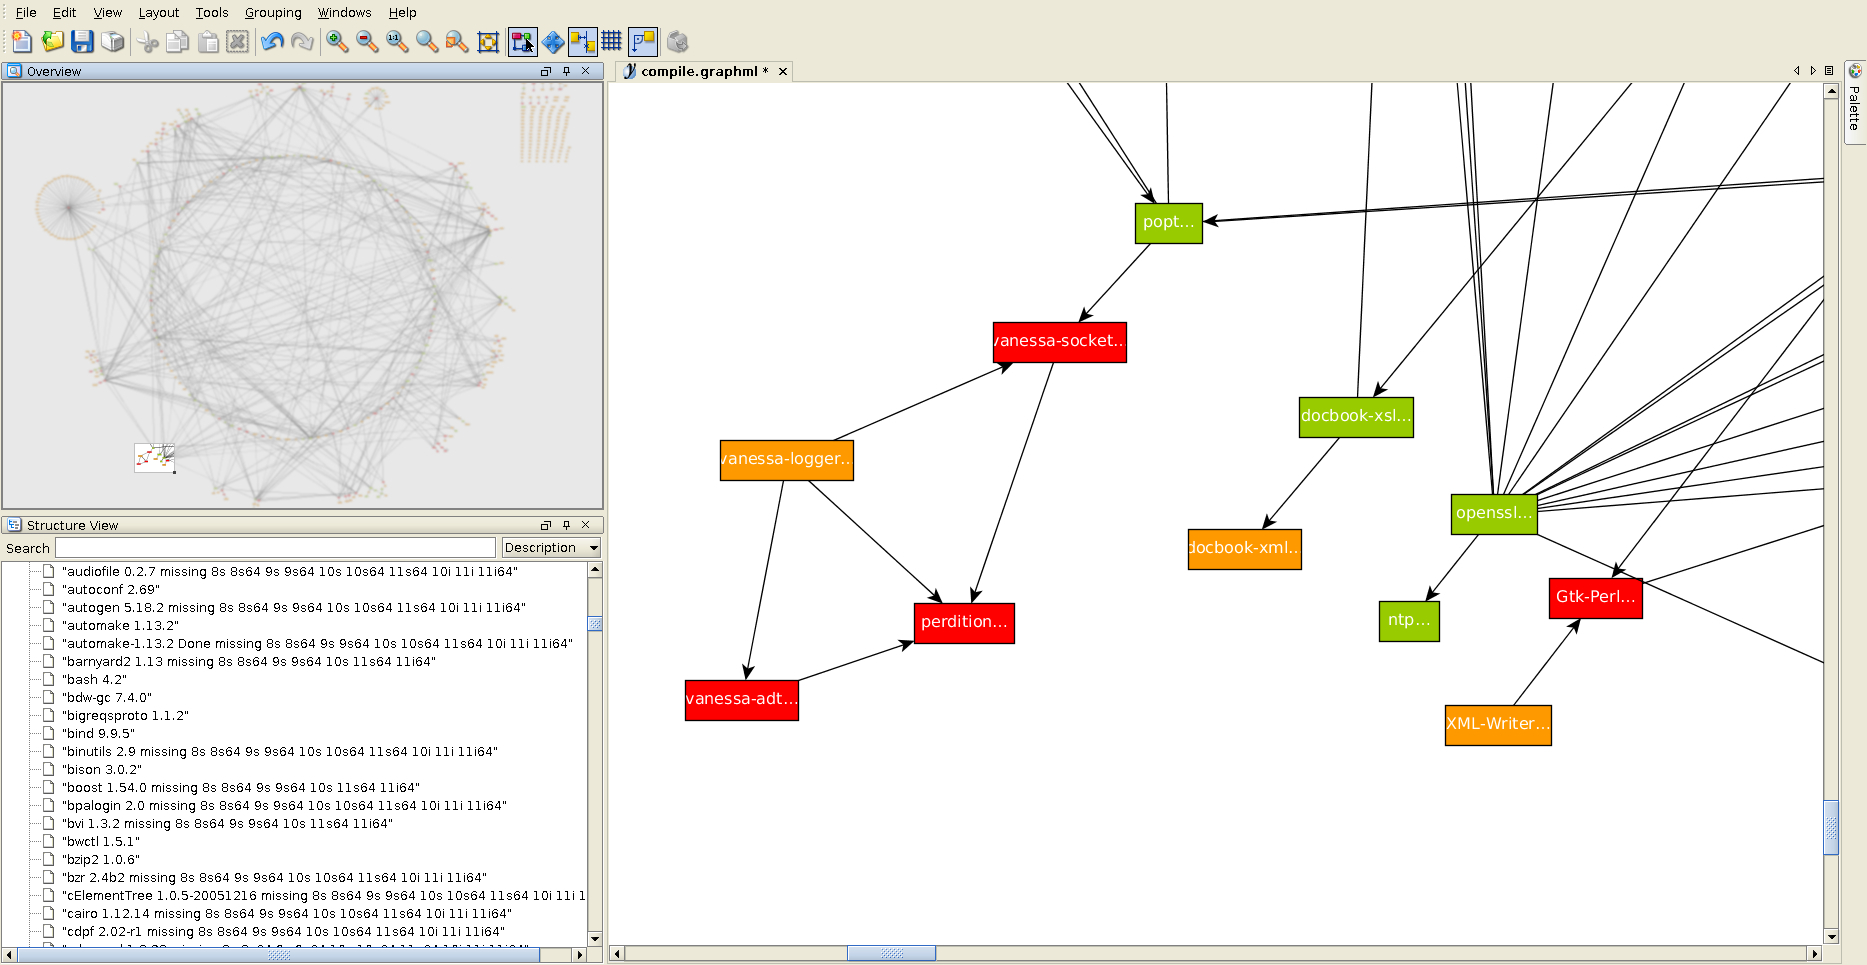
Task: Select the Zoom Out magnifier tool
Action: click(366, 42)
